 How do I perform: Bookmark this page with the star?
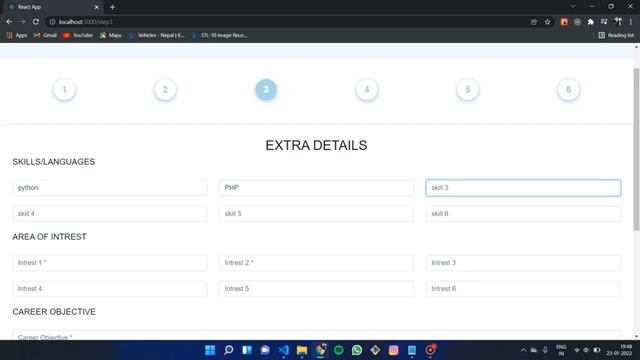(547, 22)
